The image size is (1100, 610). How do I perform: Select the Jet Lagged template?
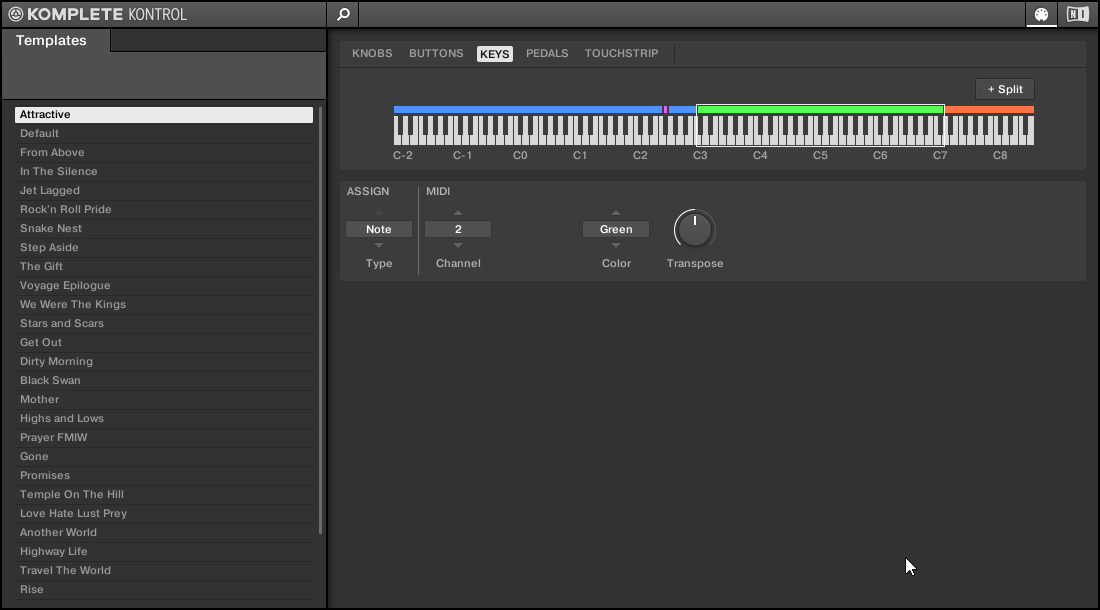coord(163,190)
